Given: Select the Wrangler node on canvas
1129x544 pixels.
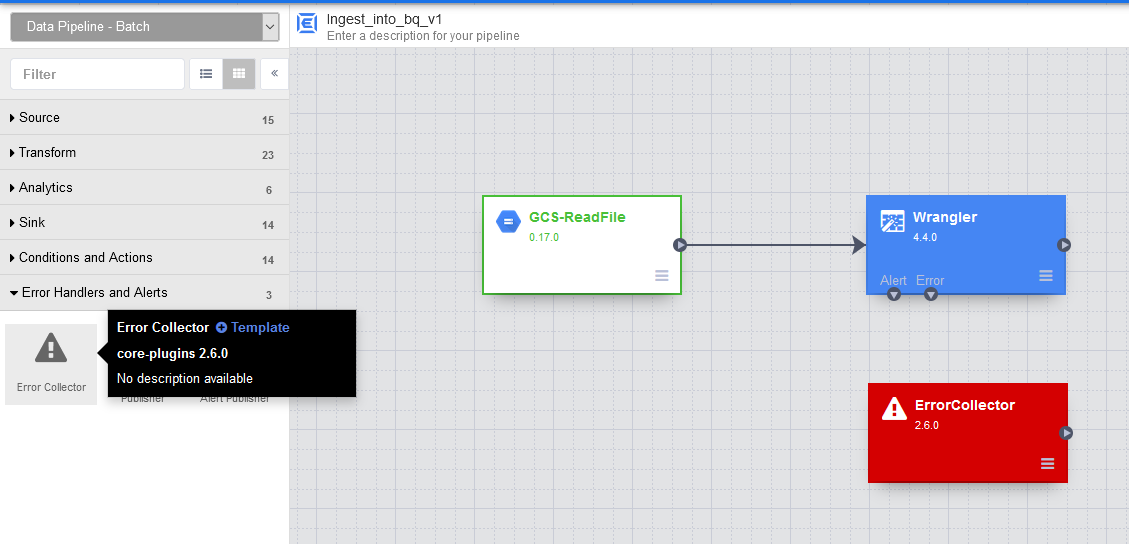Looking at the screenshot, I should tap(966, 245).
